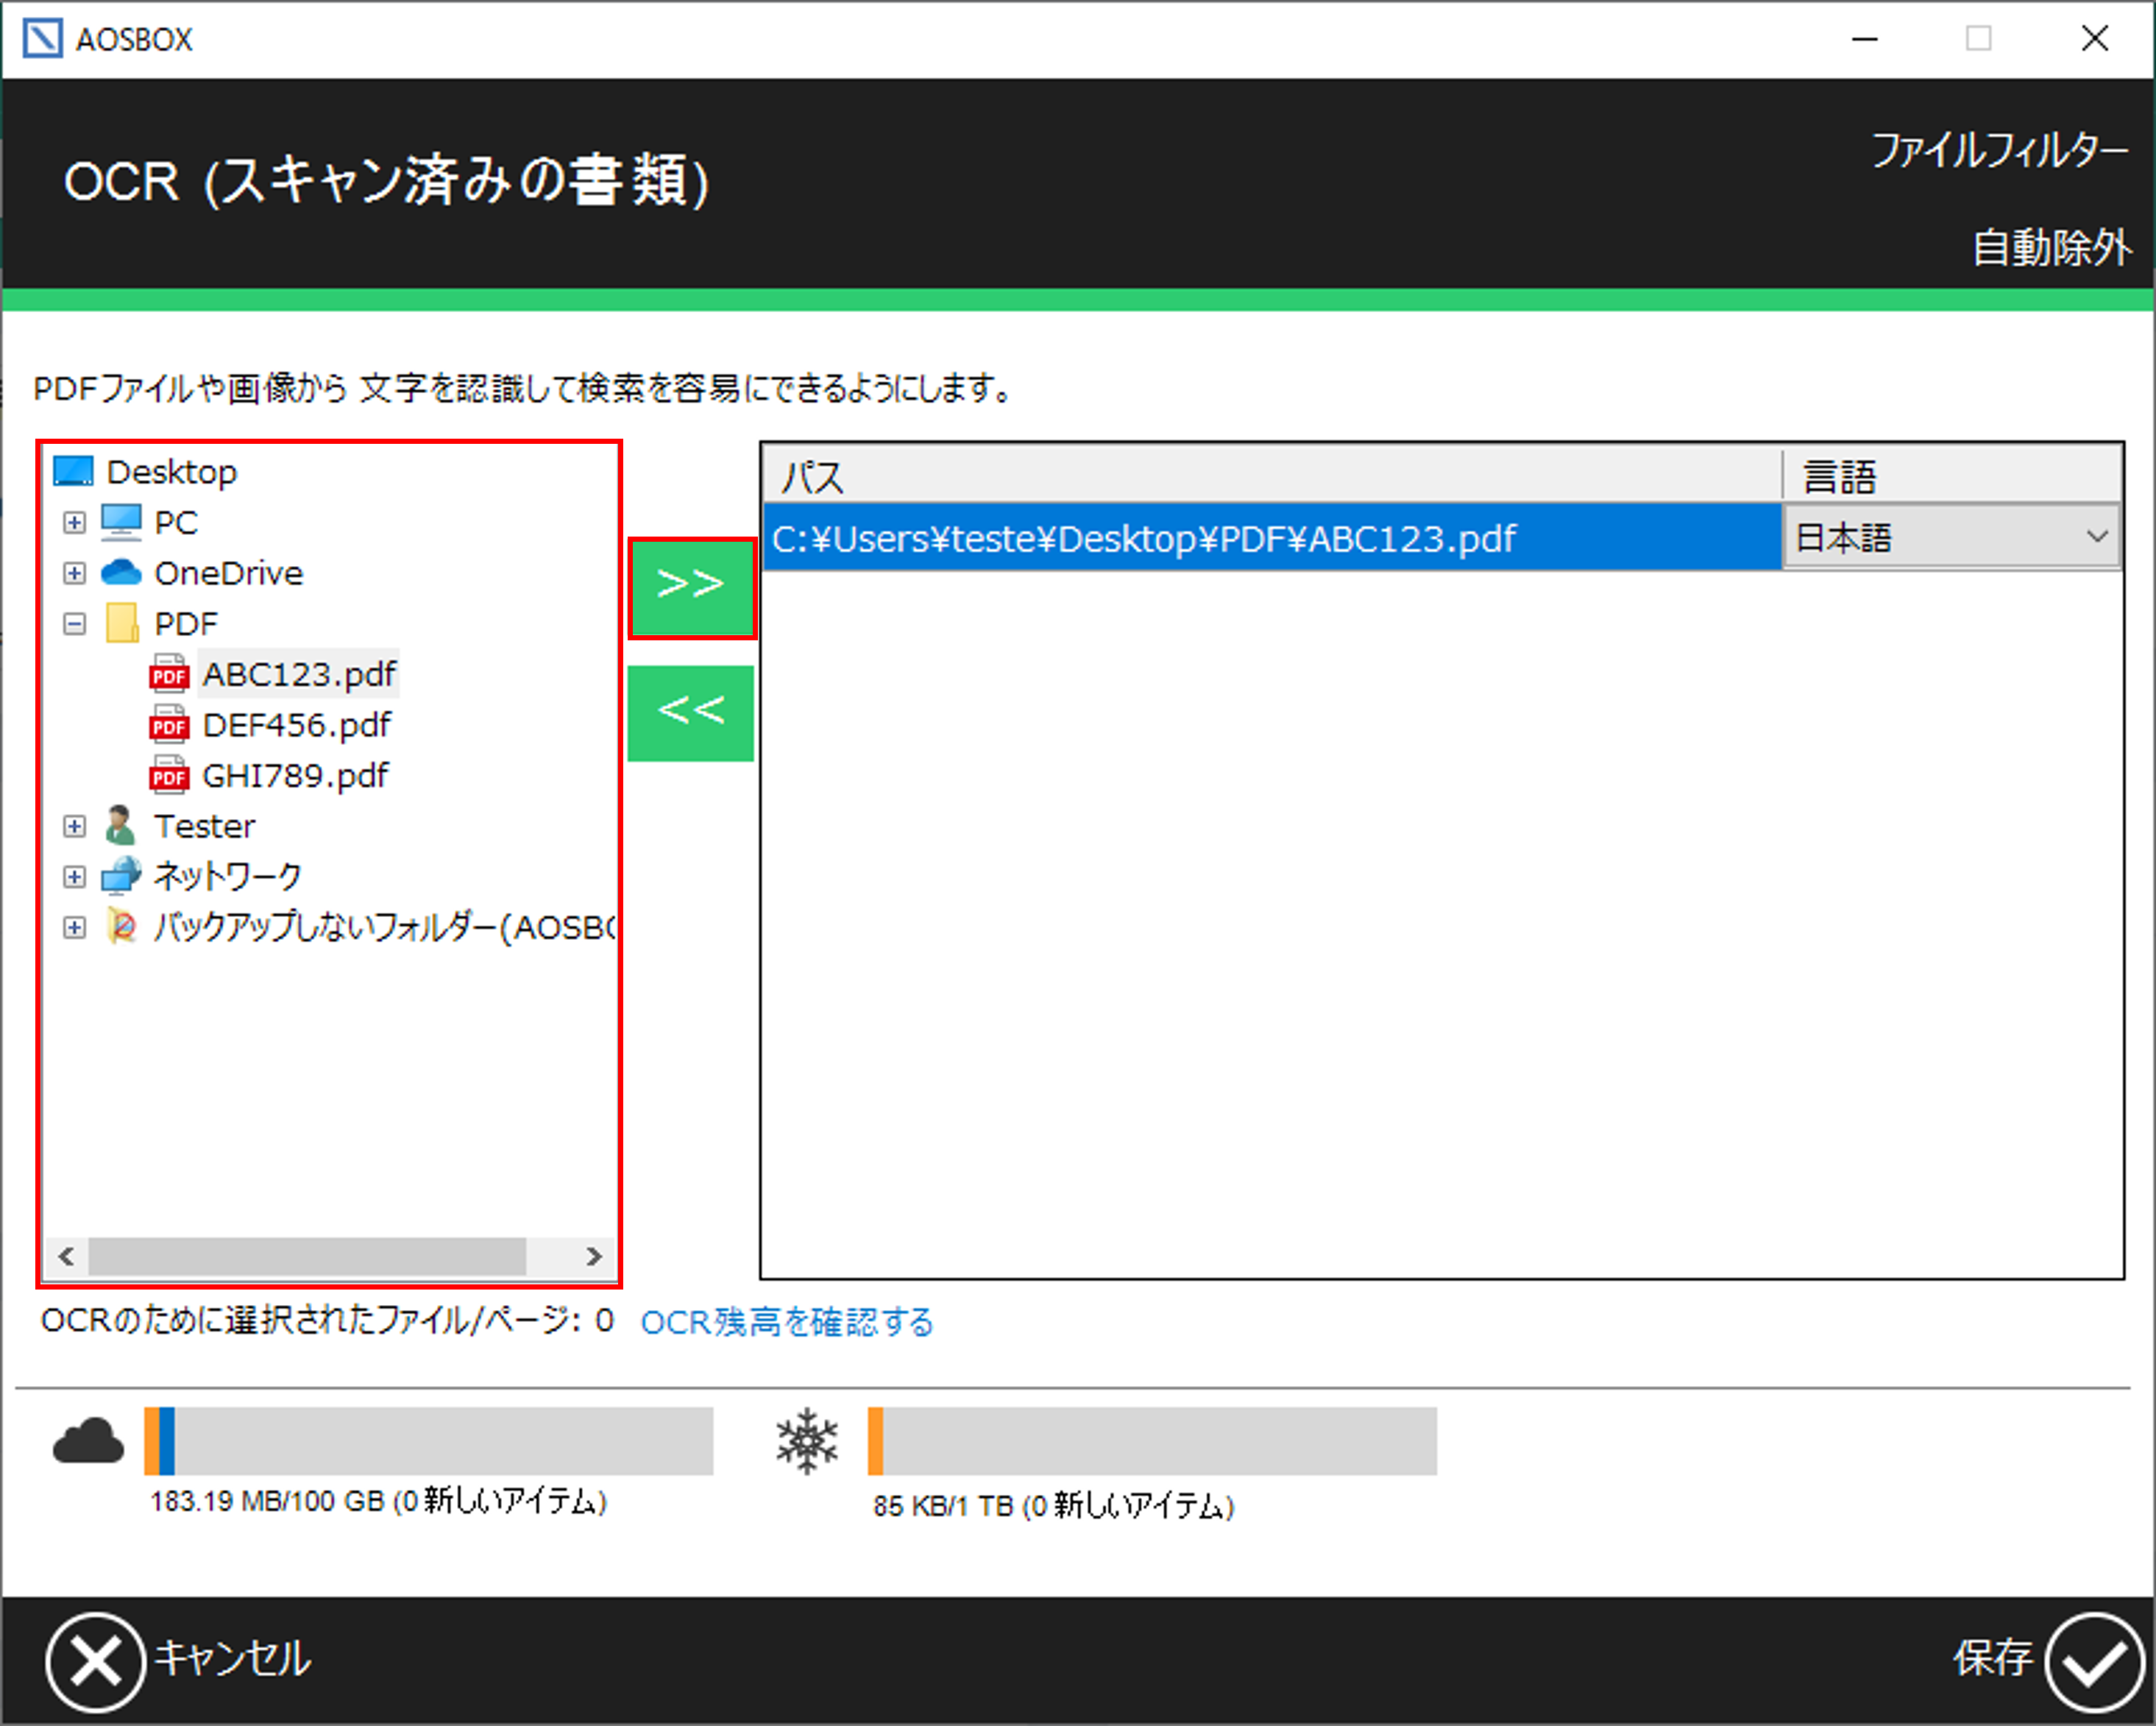Click the OCRのために選択されたファイル/ページ: 0 text
Viewport: 2156px width, 1726px height.
[x=327, y=1321]
